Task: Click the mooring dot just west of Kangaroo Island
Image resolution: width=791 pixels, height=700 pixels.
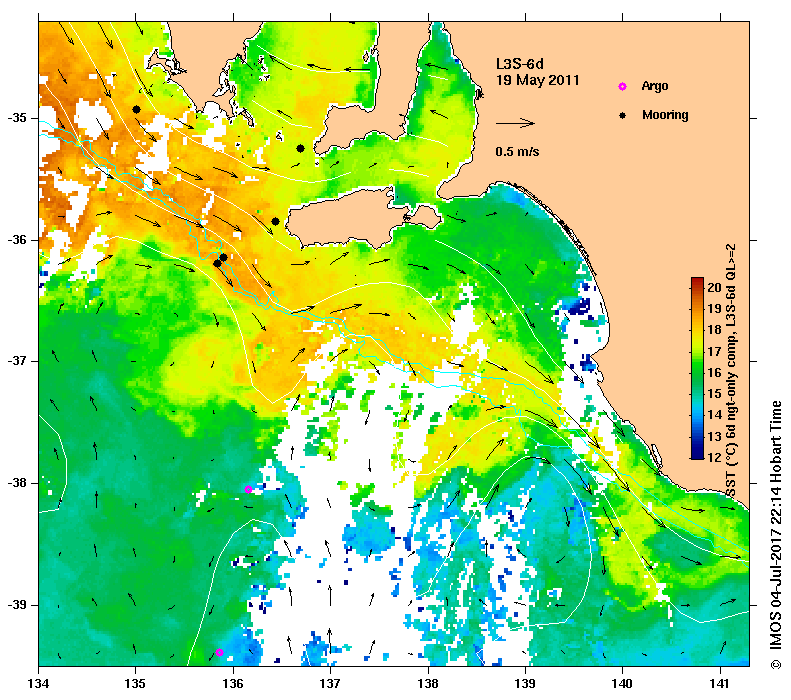Action: [275, 221]
